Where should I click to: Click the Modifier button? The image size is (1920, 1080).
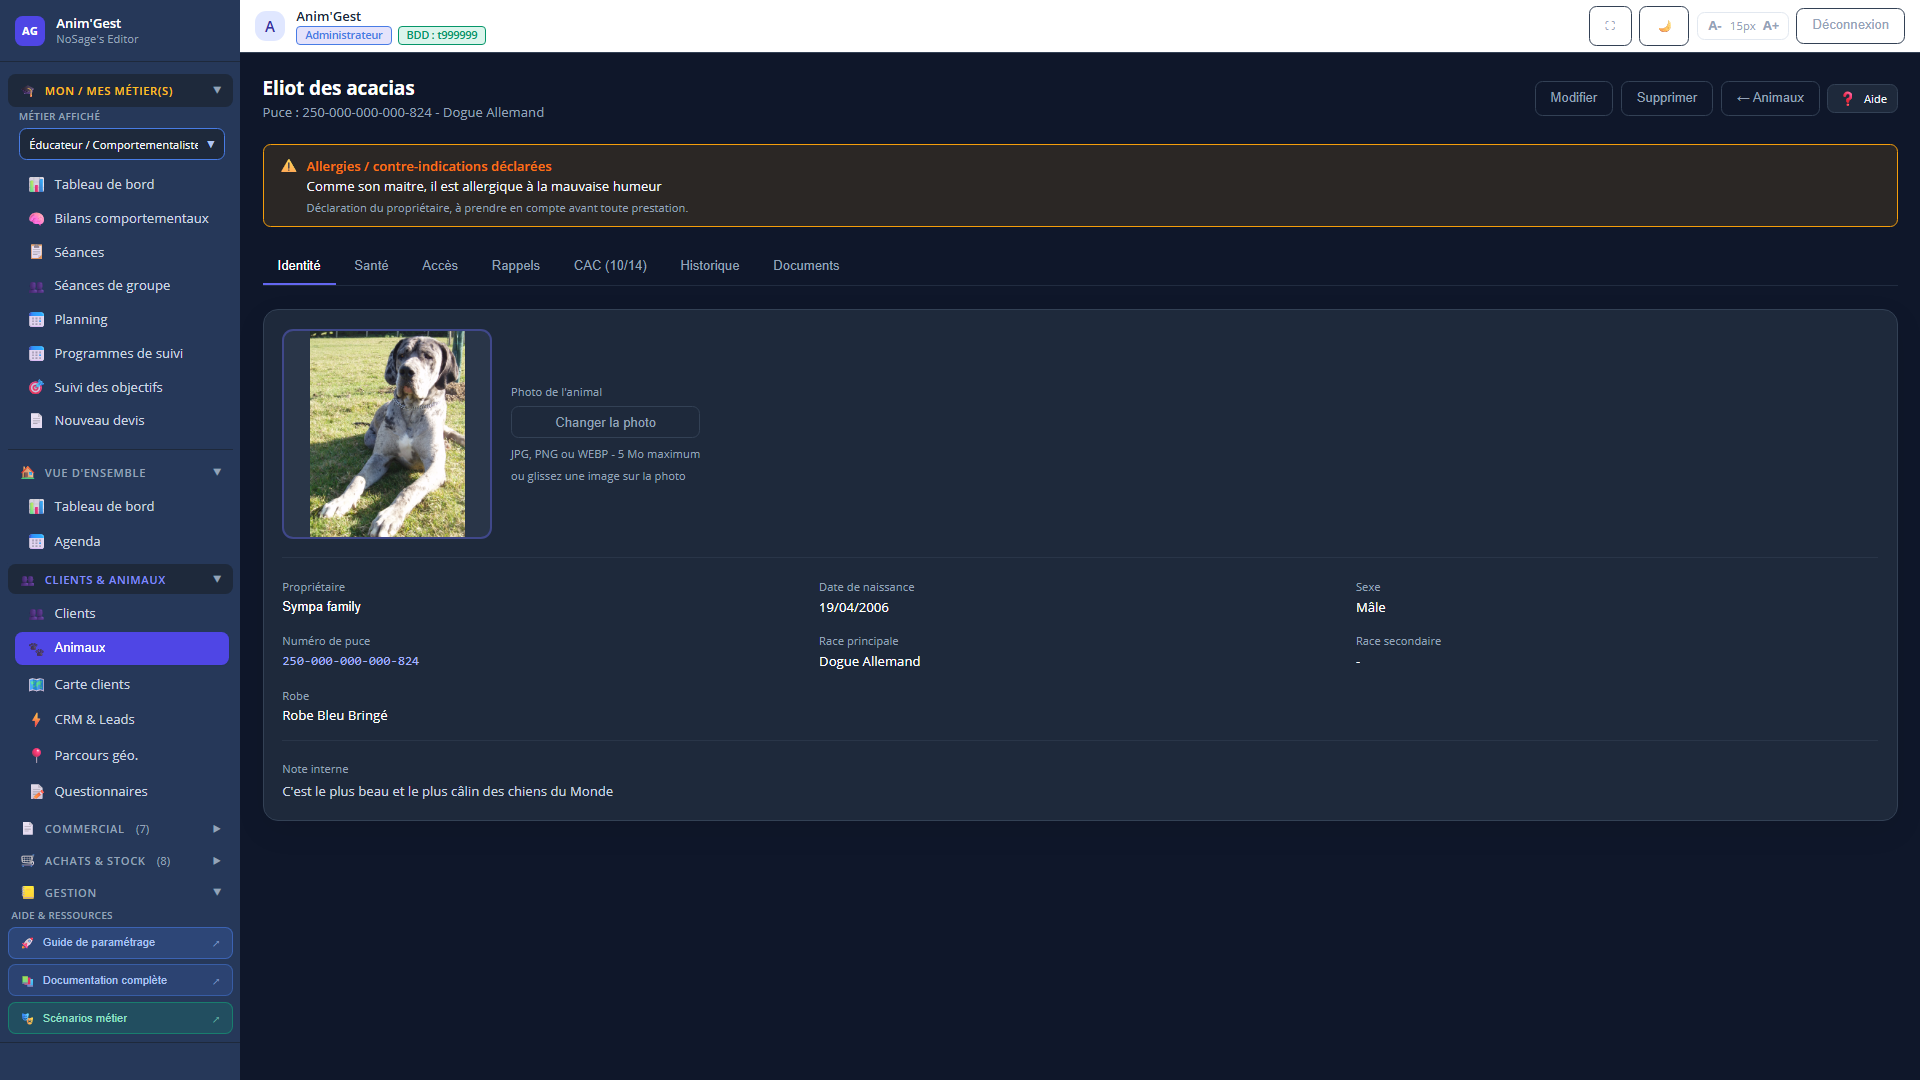[1574, 98]
